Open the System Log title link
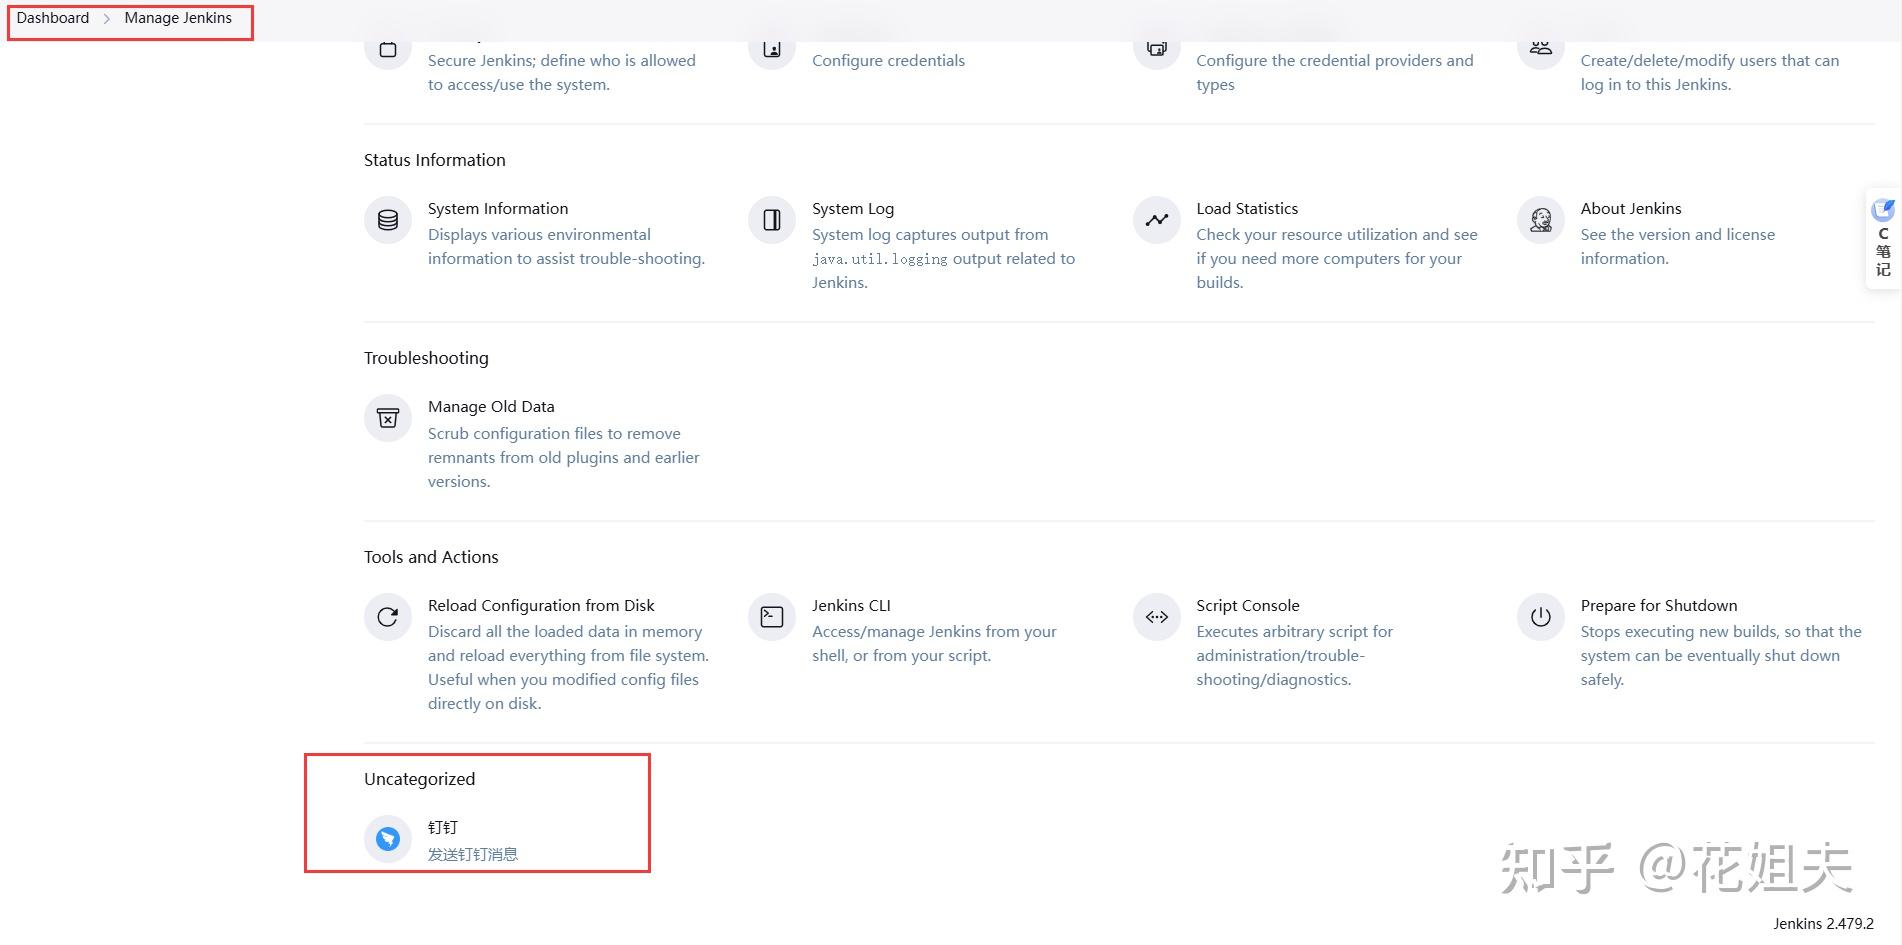 pyautogui.click(x=853, y=208)
